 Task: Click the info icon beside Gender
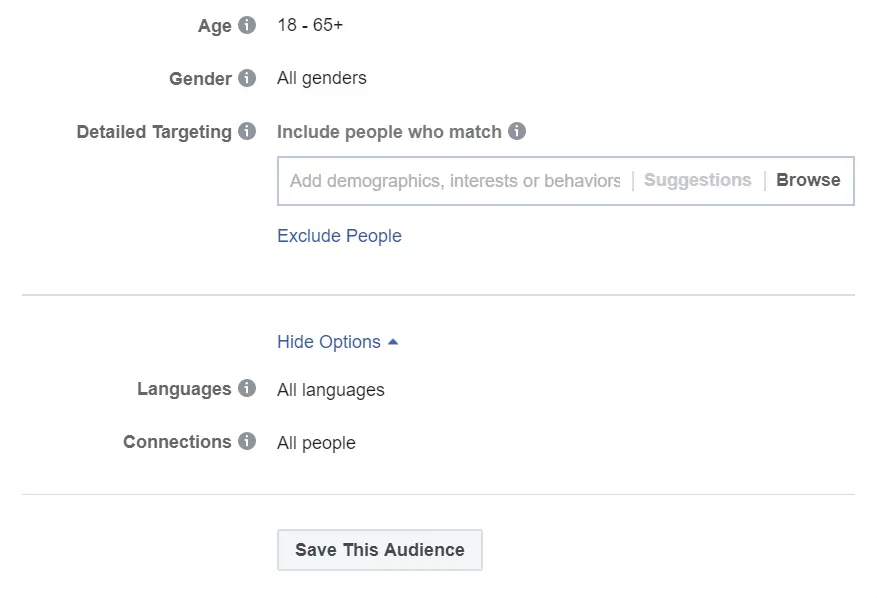[x=247, y=78]
